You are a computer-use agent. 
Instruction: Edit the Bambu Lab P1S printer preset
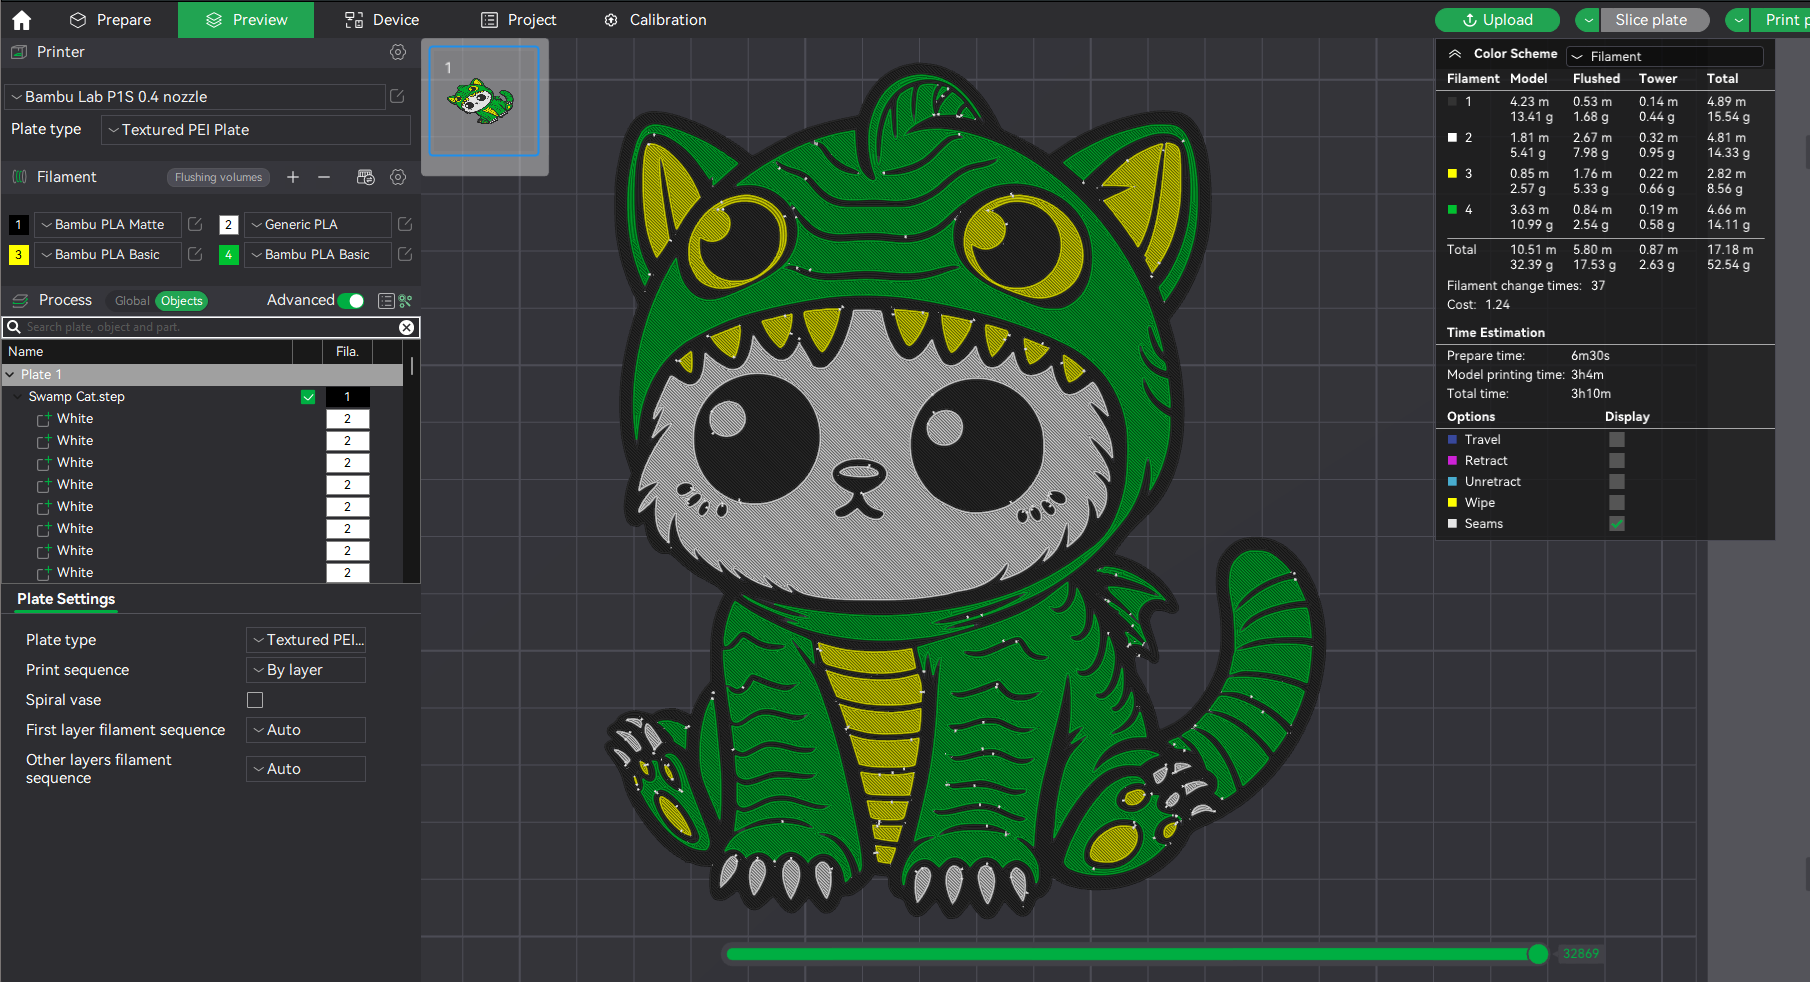397,96
